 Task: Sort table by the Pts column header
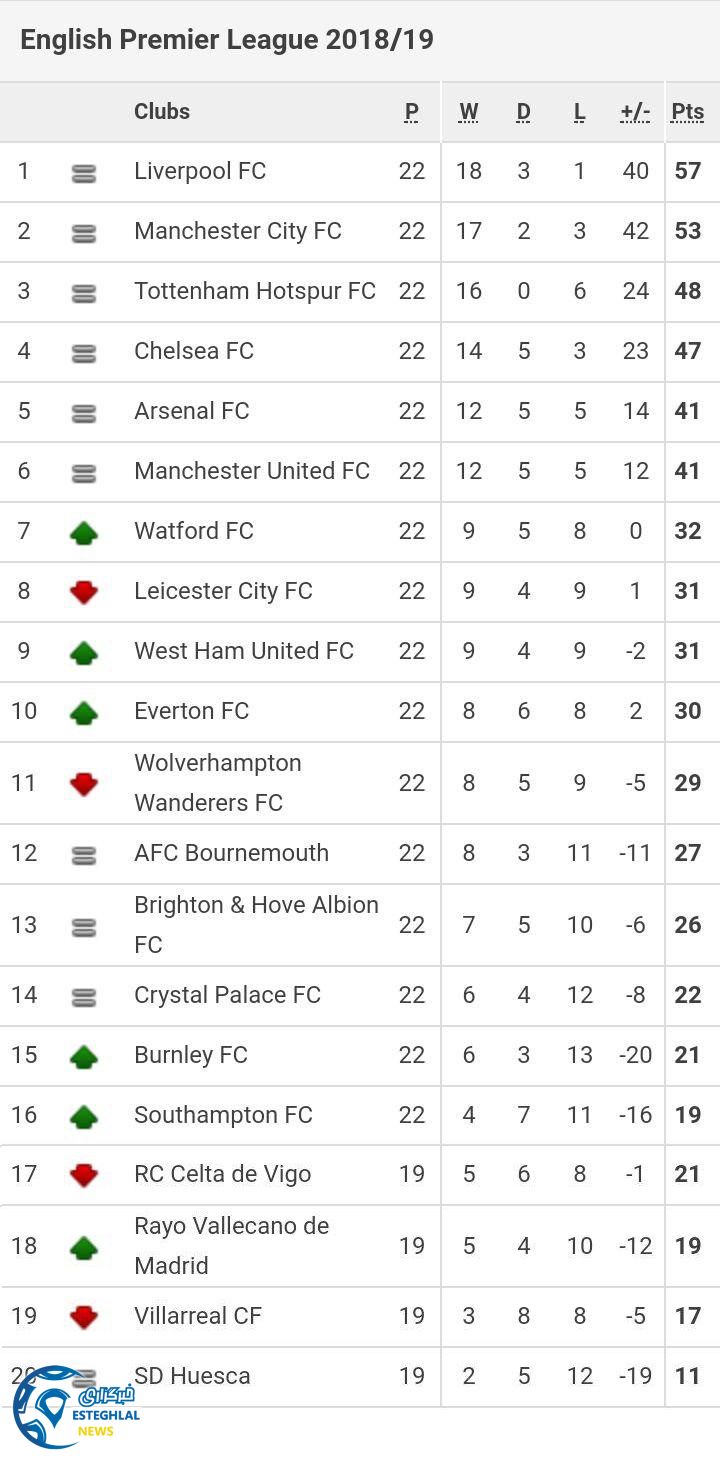pos(687,112)
